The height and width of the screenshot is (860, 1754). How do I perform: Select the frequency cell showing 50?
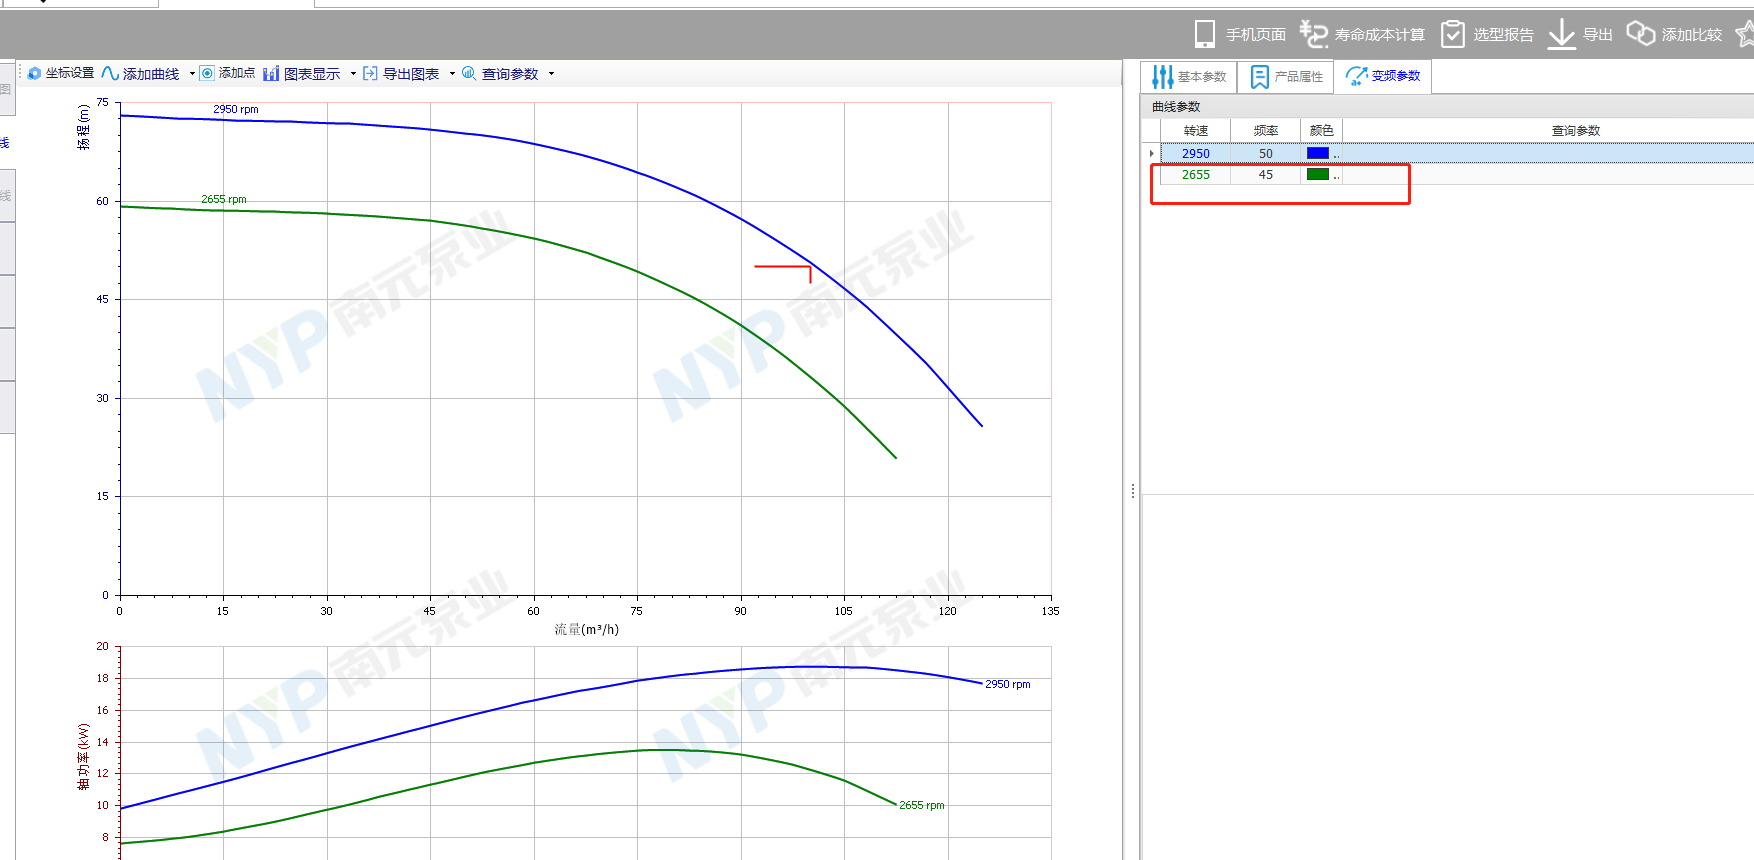point(1266,153)
